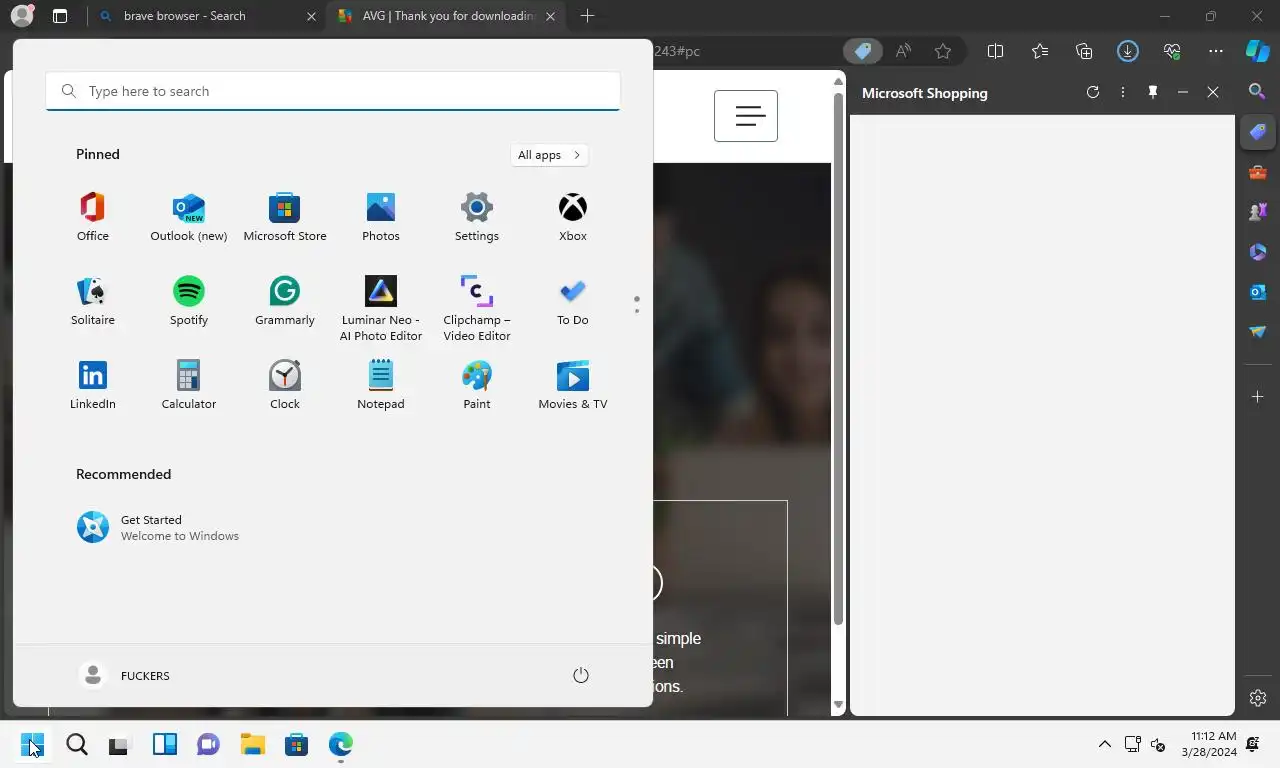Image resolution: width=1280 pixels, height=768 pixels.
Task: Open Microsoft Shopping more options
Action: 1123,92
